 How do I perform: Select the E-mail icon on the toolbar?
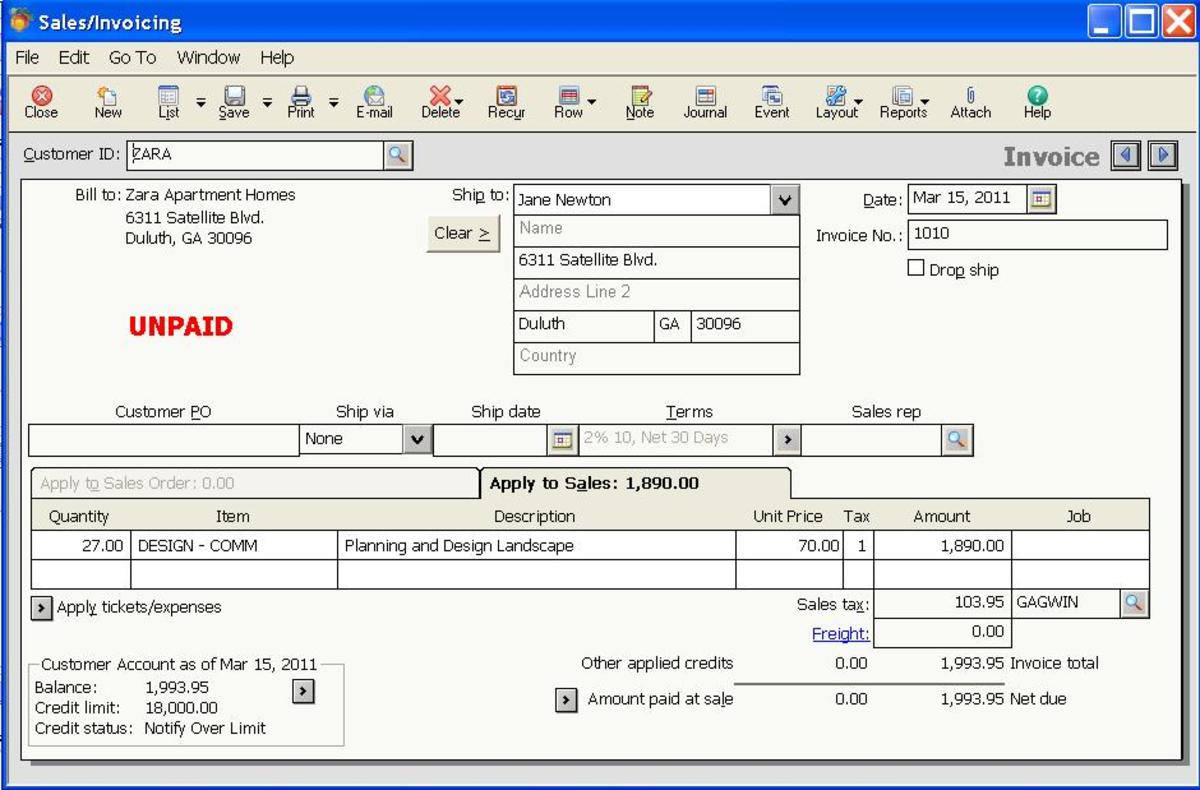coord(374,100)
